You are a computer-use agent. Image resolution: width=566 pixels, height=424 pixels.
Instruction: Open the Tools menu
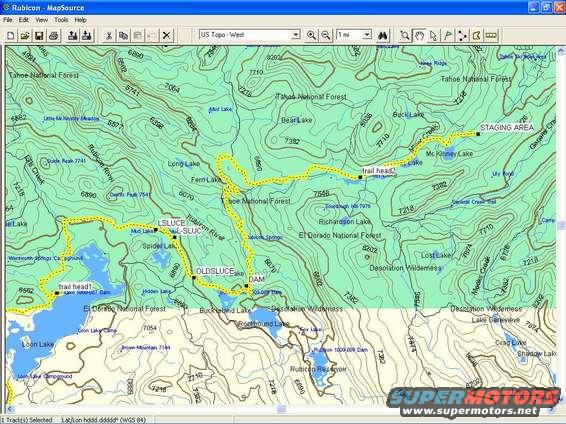pyautogui.click(x=61, y=20)
